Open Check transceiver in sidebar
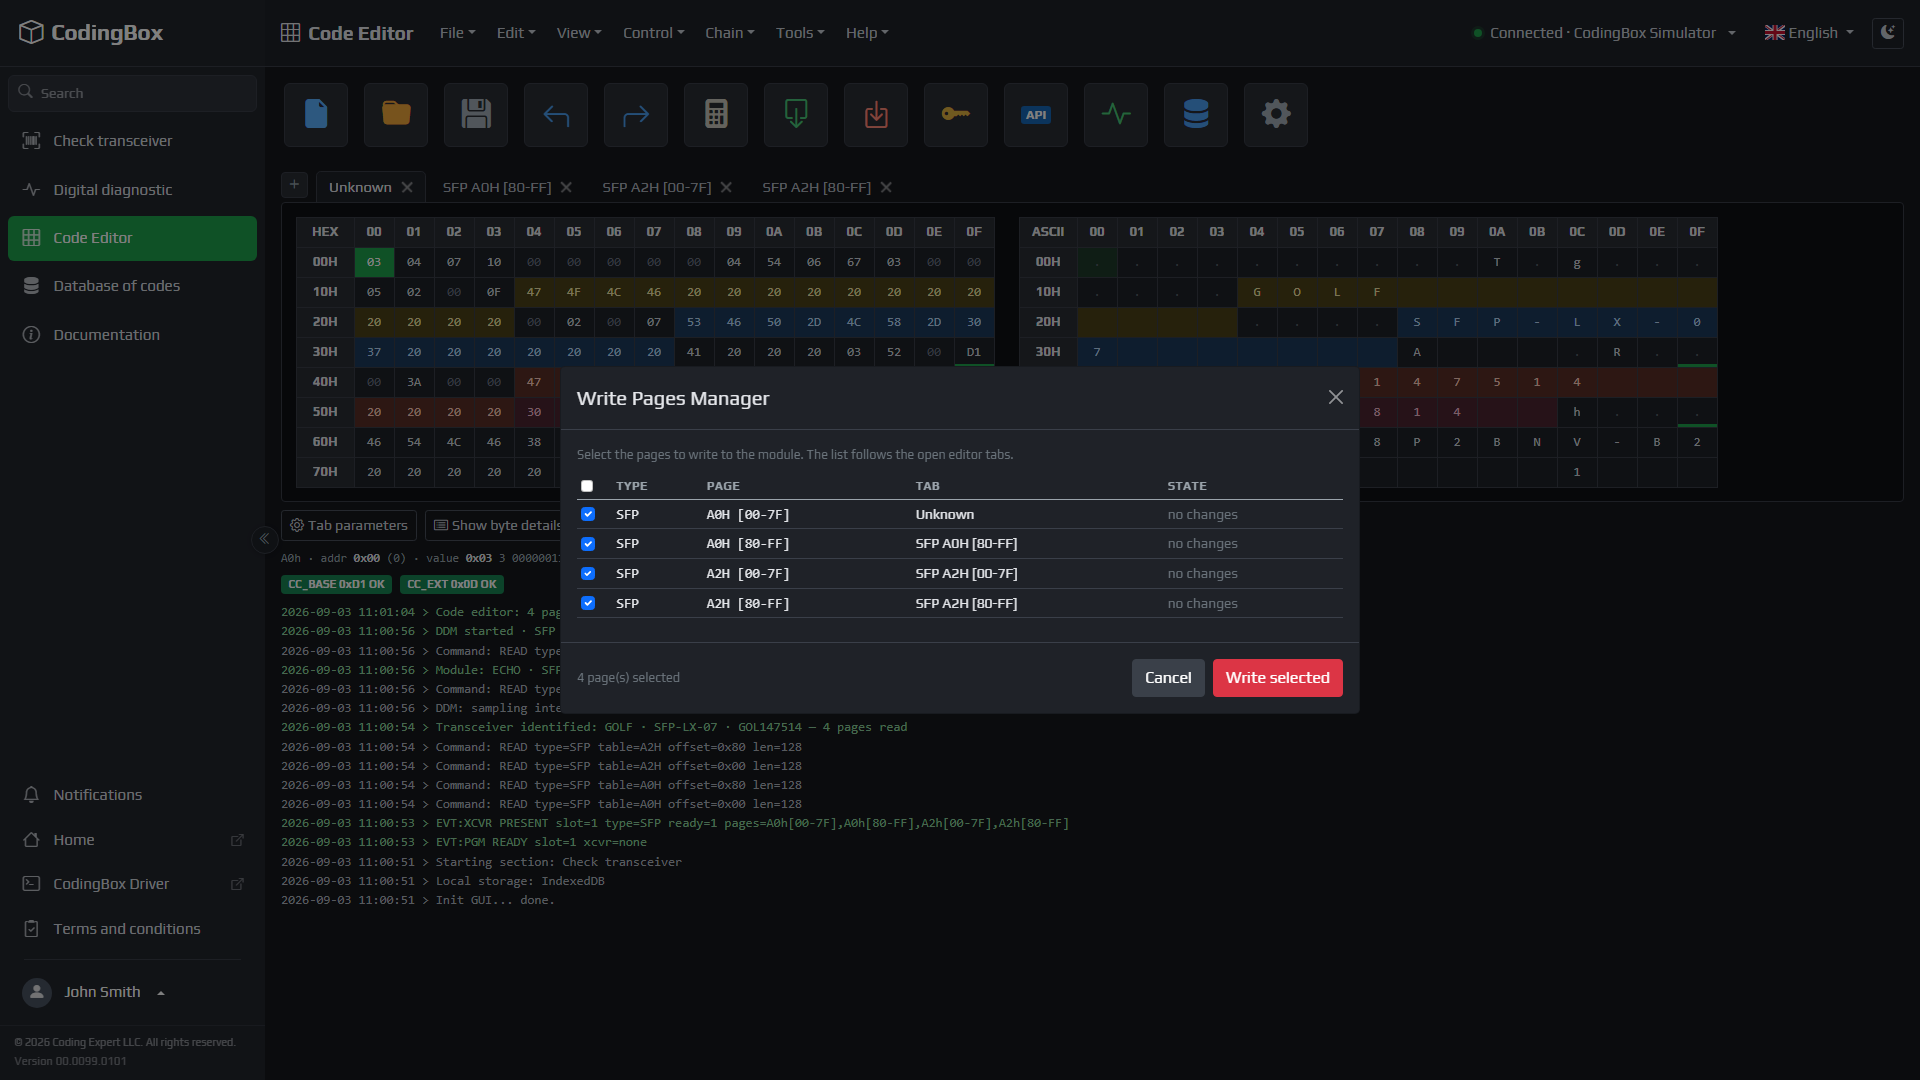This screenshot has height=1080, width=1920. coord(132,141)
